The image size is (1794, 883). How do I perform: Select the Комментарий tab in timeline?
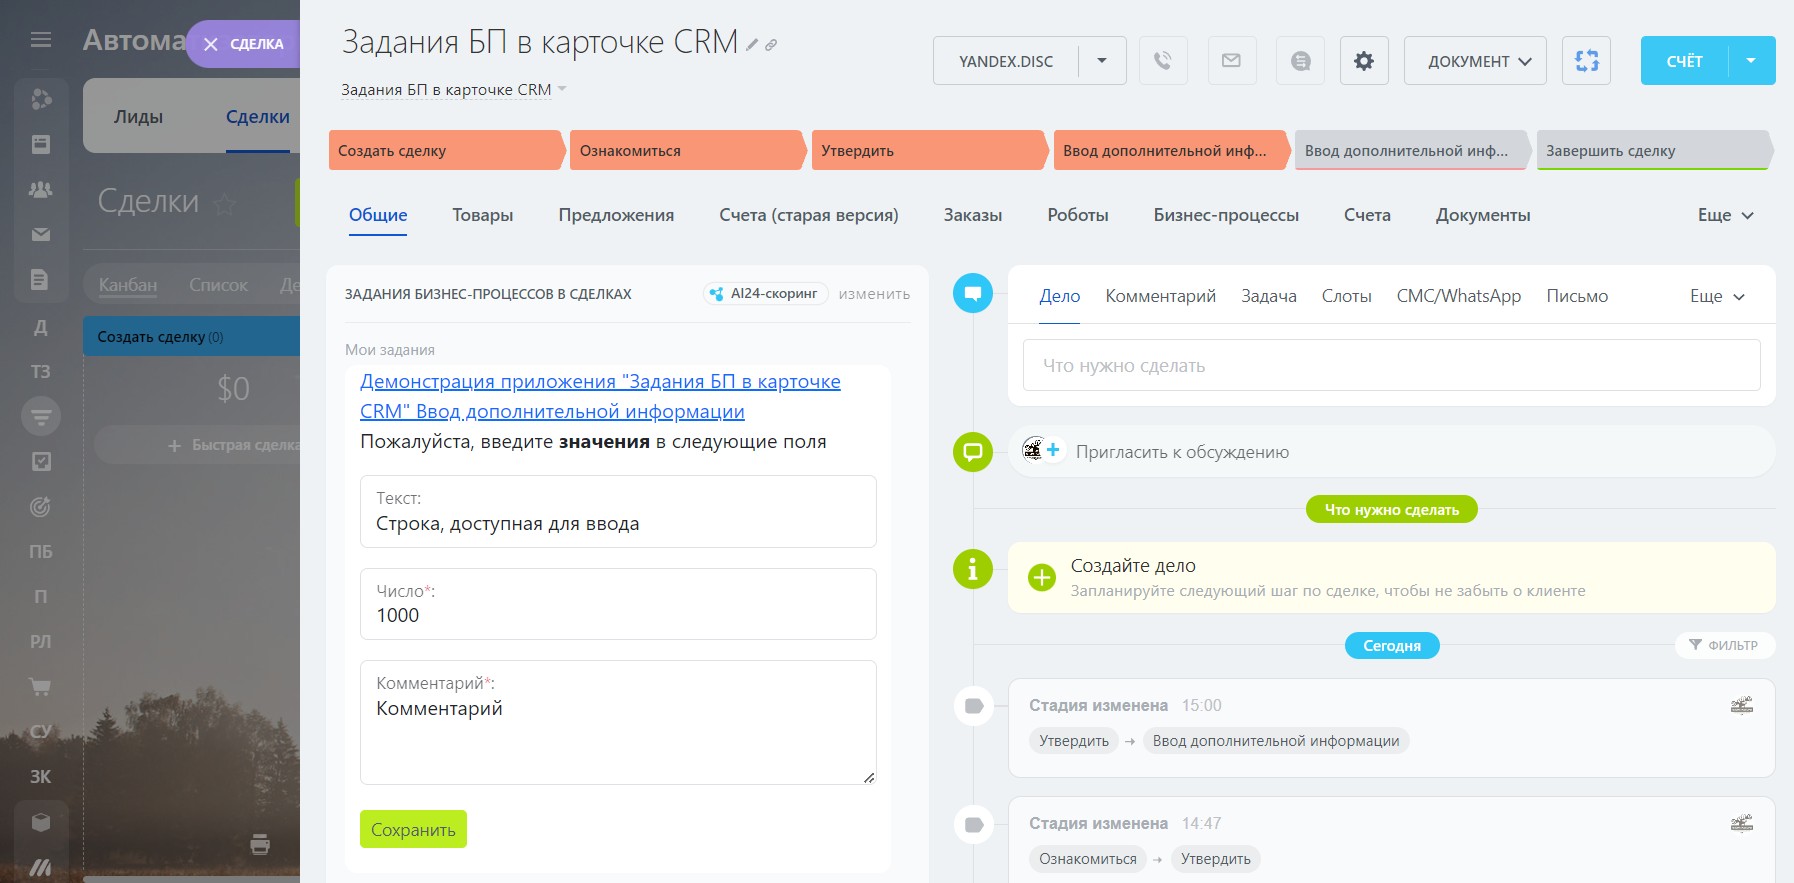pos(1160,296)
